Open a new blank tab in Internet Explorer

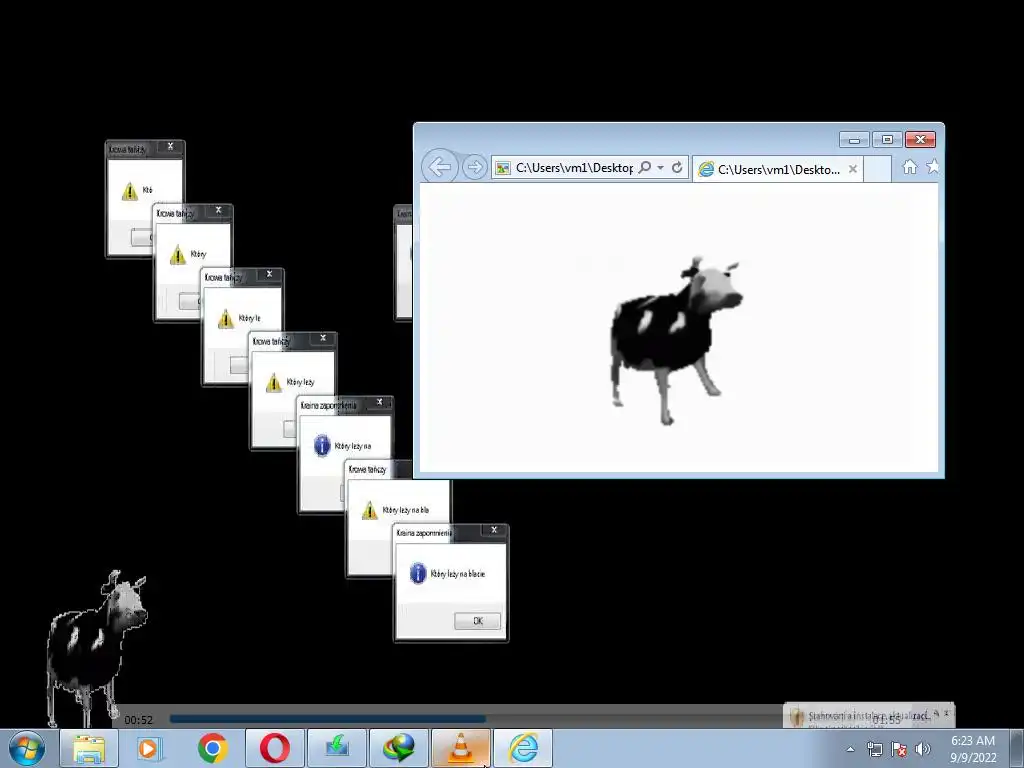[x=877, y=169]
